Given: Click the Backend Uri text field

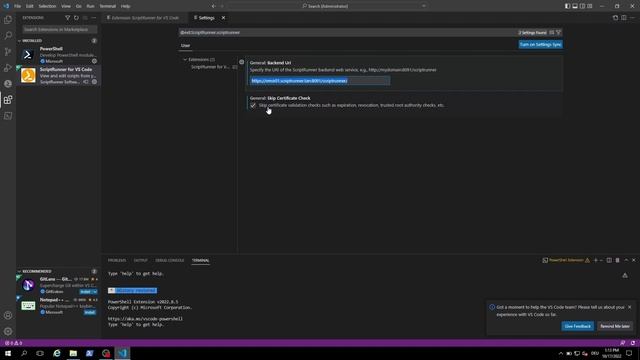Looking at the screenshot, I should click(320, 81).
